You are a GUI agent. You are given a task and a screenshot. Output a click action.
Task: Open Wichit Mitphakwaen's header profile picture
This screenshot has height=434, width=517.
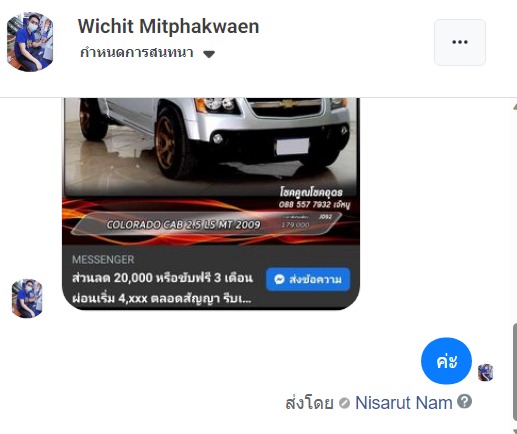tap(30, 42)
